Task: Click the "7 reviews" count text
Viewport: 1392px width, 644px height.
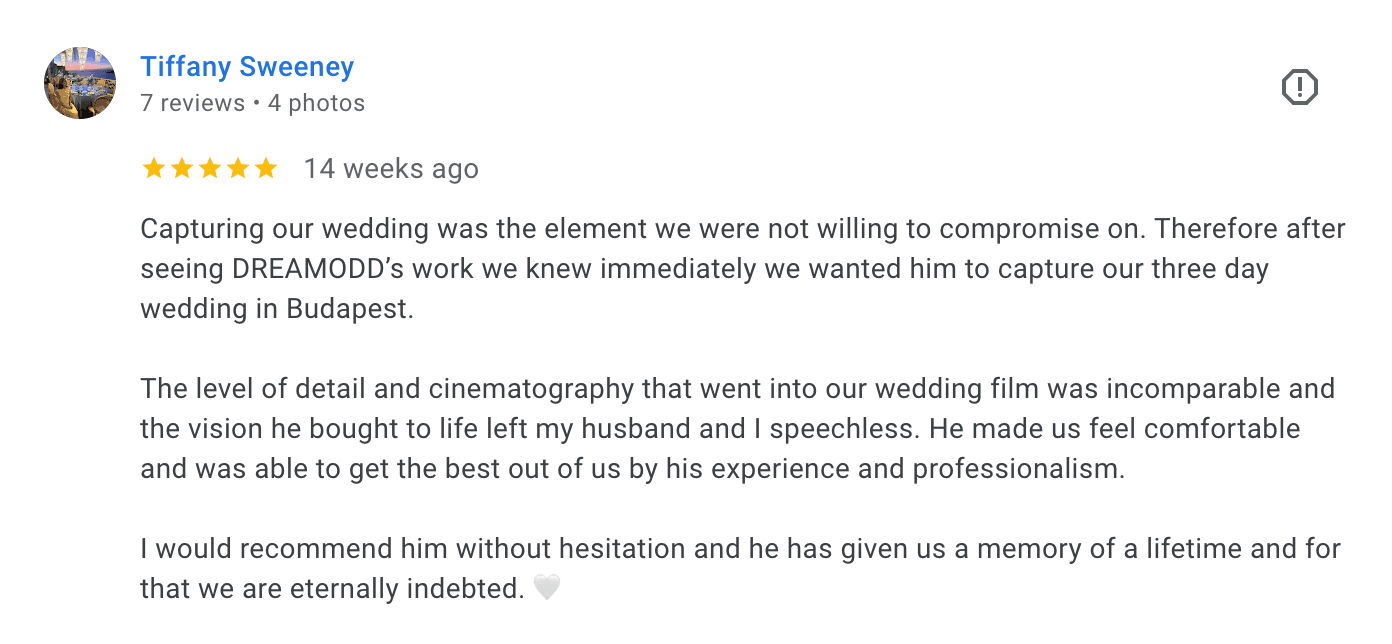Action: pos(193,103)
